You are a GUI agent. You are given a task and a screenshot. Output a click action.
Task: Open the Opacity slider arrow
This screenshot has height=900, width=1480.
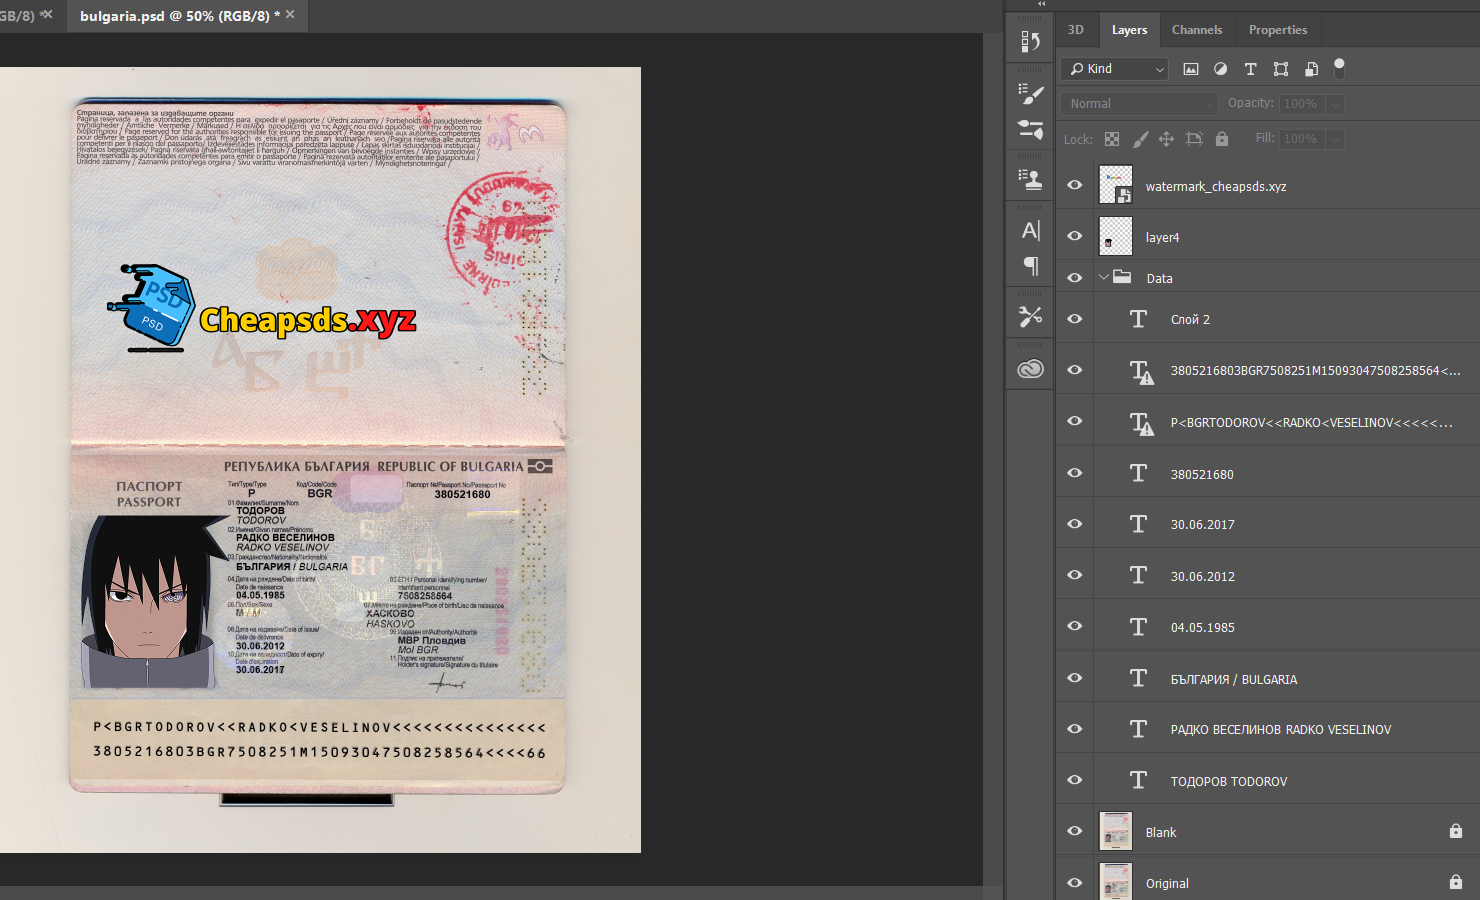pyautogui.click(x=1335, y=104)
